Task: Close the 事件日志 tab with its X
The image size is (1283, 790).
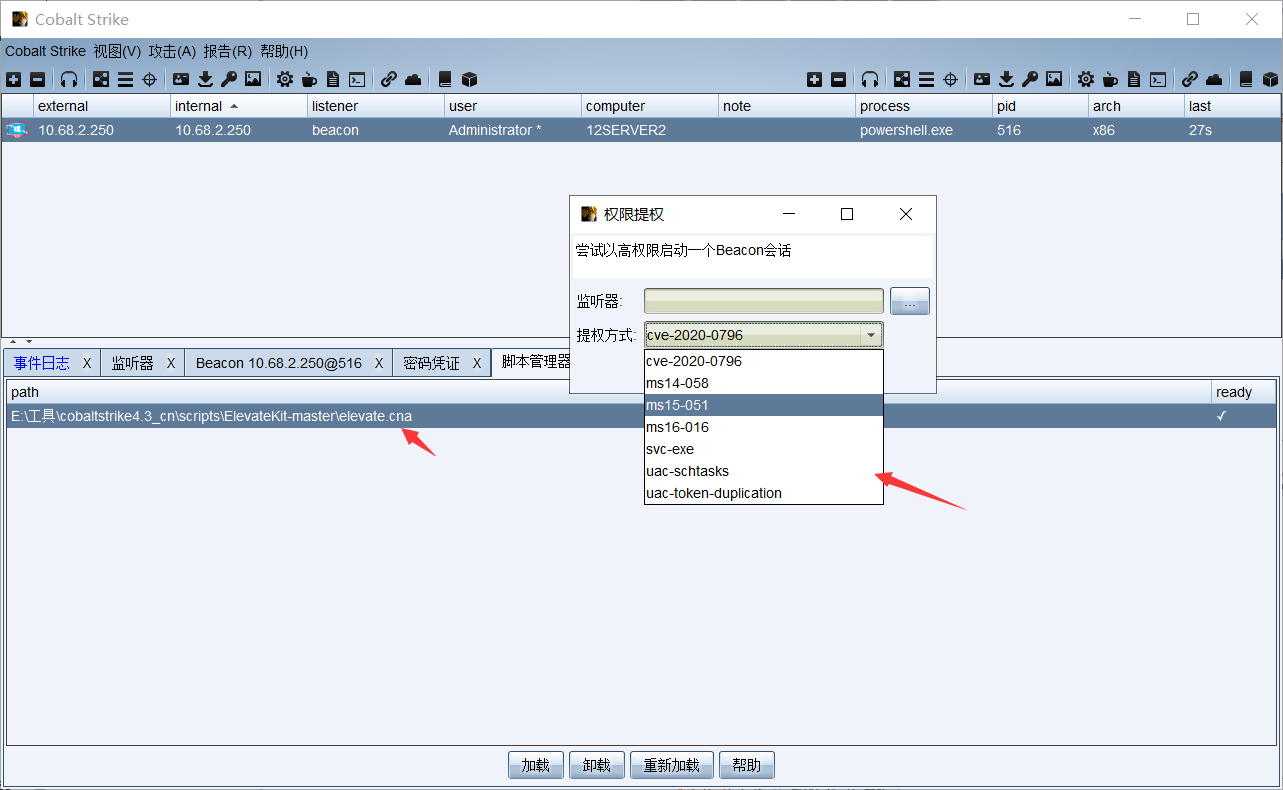Action: pyautogui.click(x=87, y=363)
